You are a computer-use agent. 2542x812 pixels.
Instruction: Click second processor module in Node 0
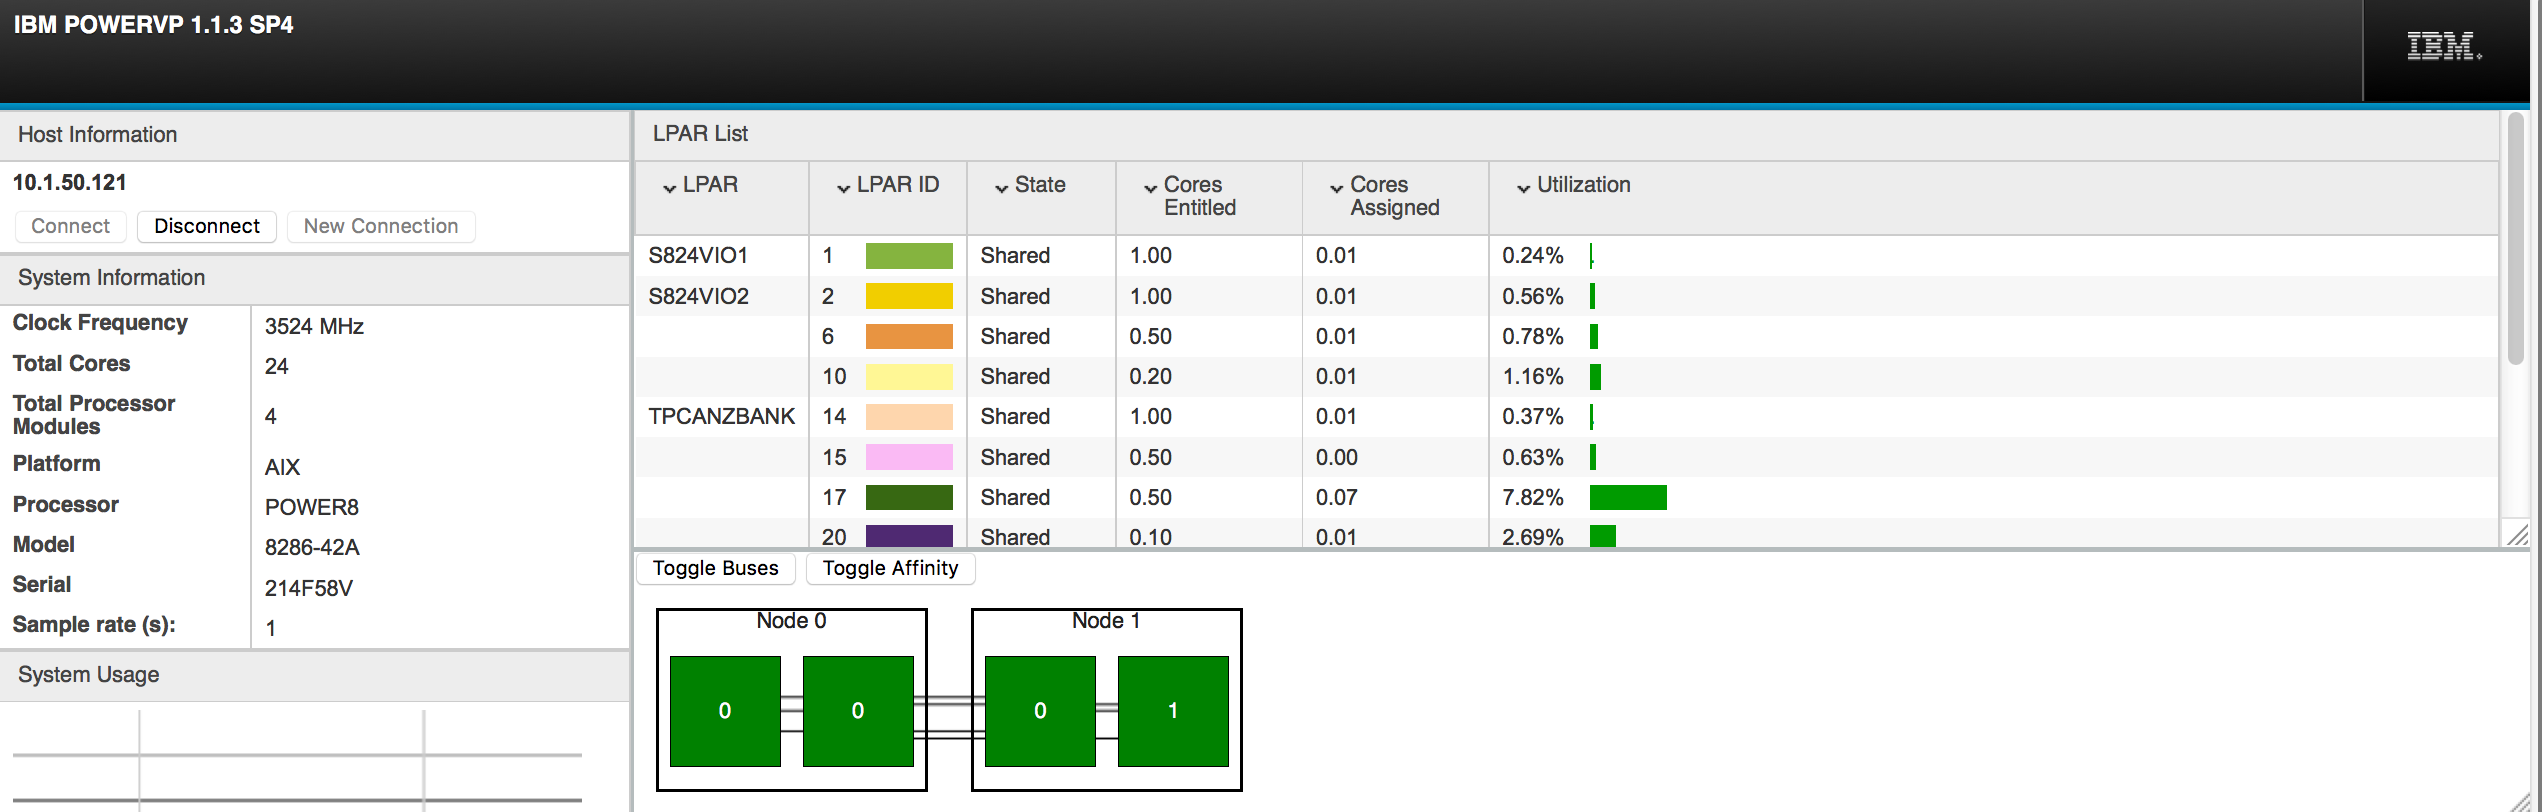(858, 711)
